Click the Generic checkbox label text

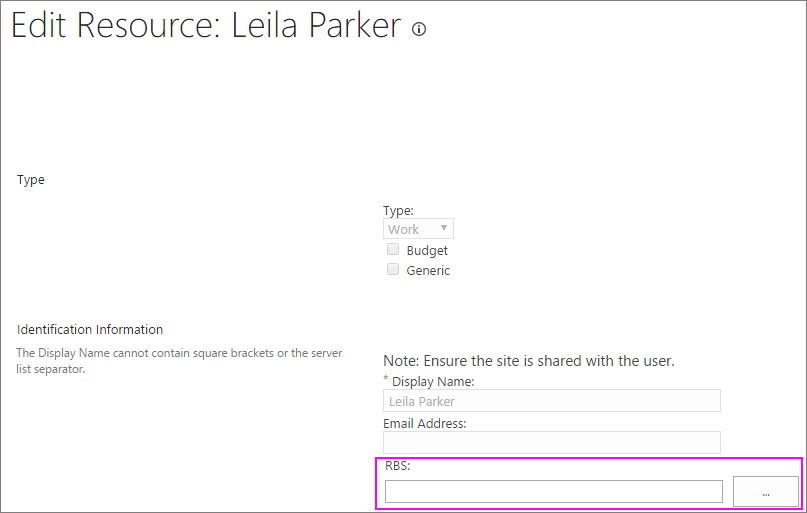pos(428,271)
